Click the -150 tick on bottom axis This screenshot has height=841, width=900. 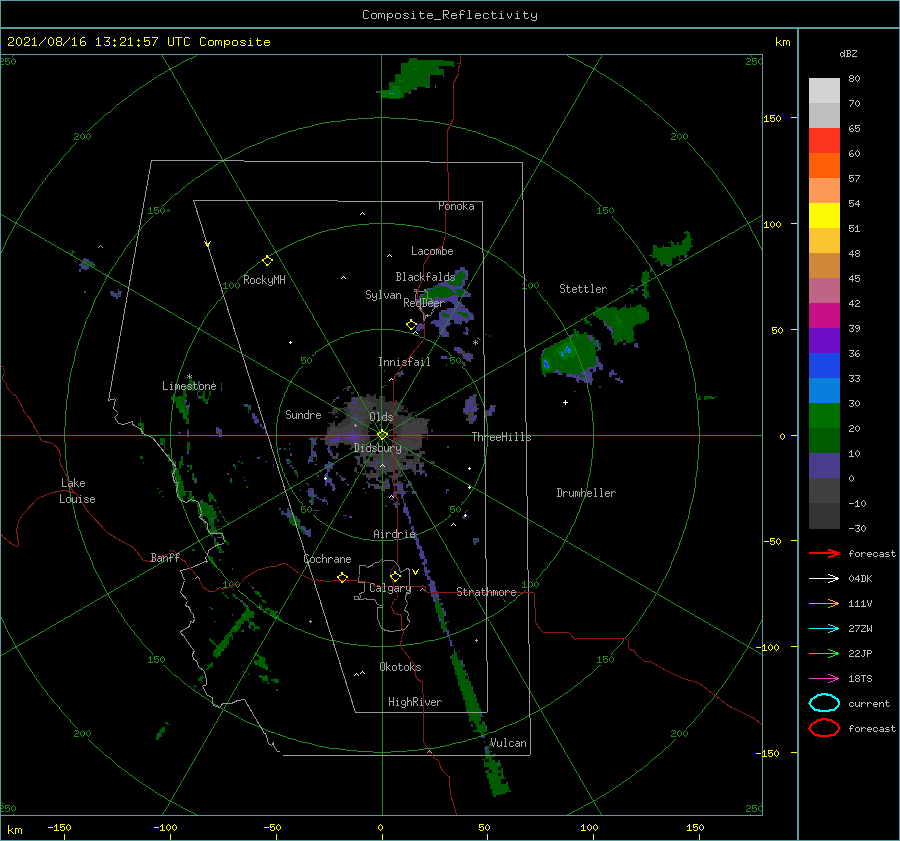tap(59, 827)
